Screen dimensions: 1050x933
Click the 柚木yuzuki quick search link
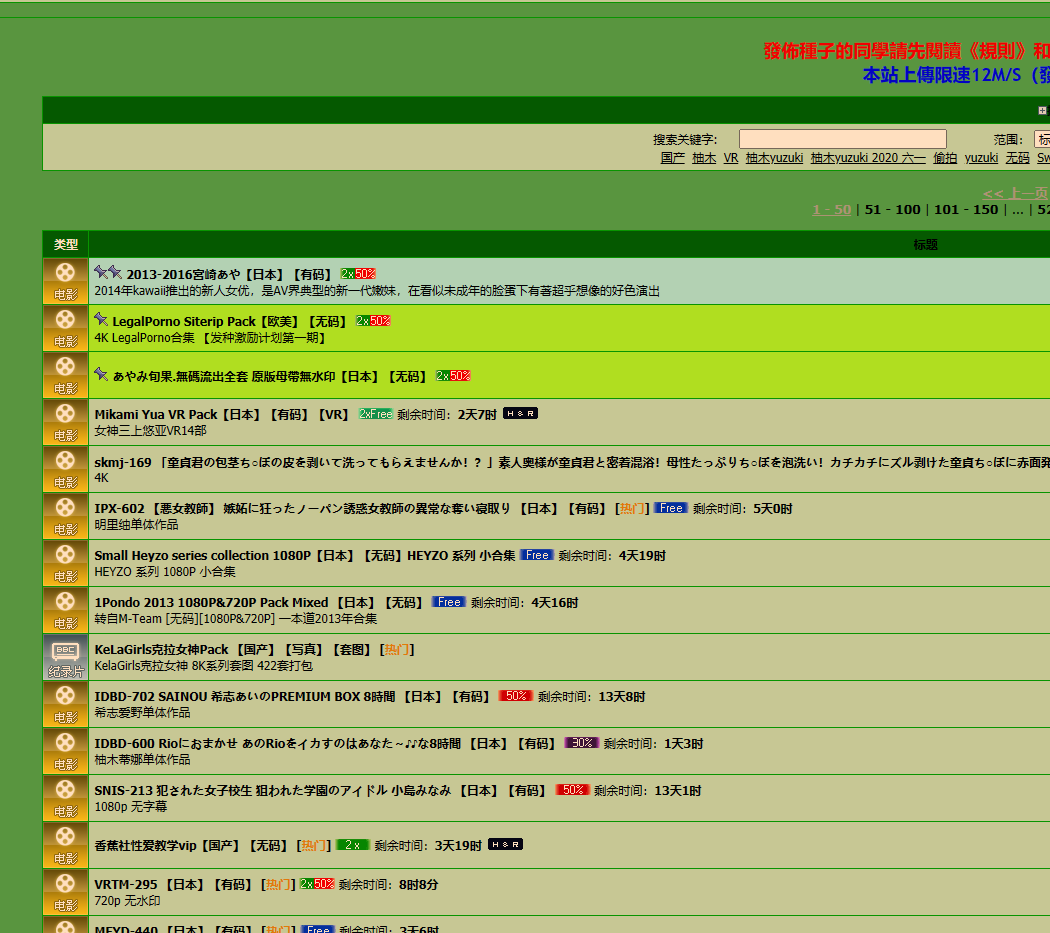tap(774, 157)
